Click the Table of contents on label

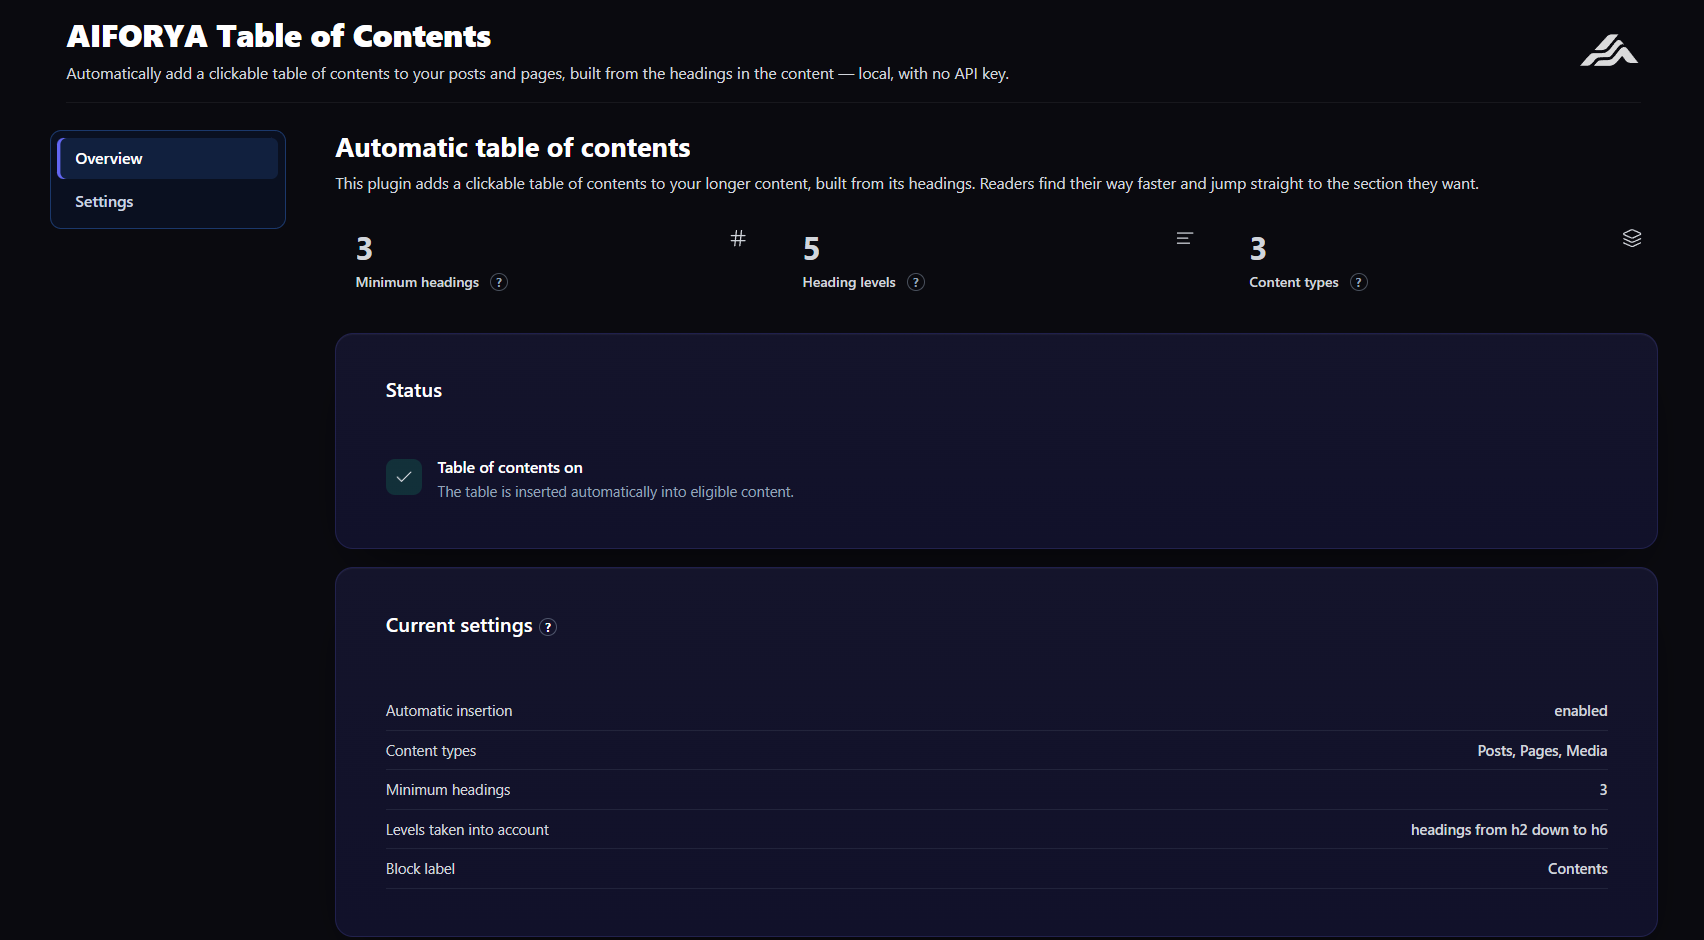point(510,467)
